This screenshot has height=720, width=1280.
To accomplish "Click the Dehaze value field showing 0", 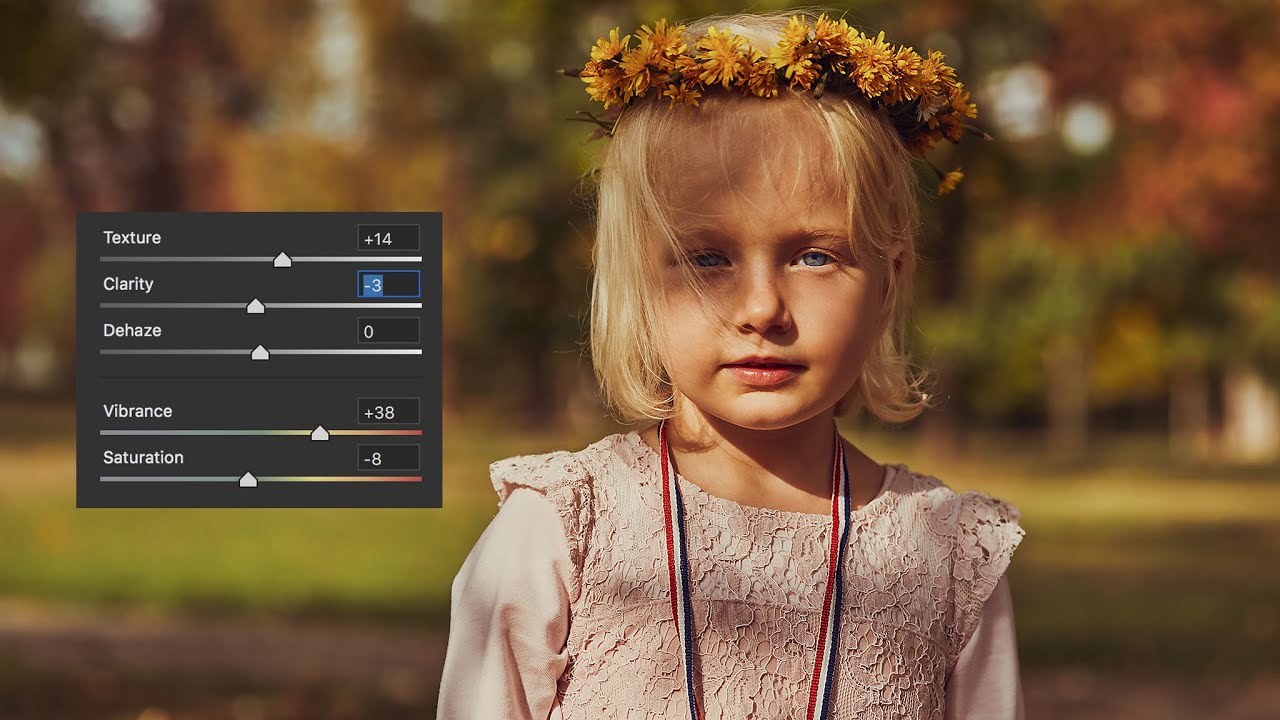I will tap(388, 331).
